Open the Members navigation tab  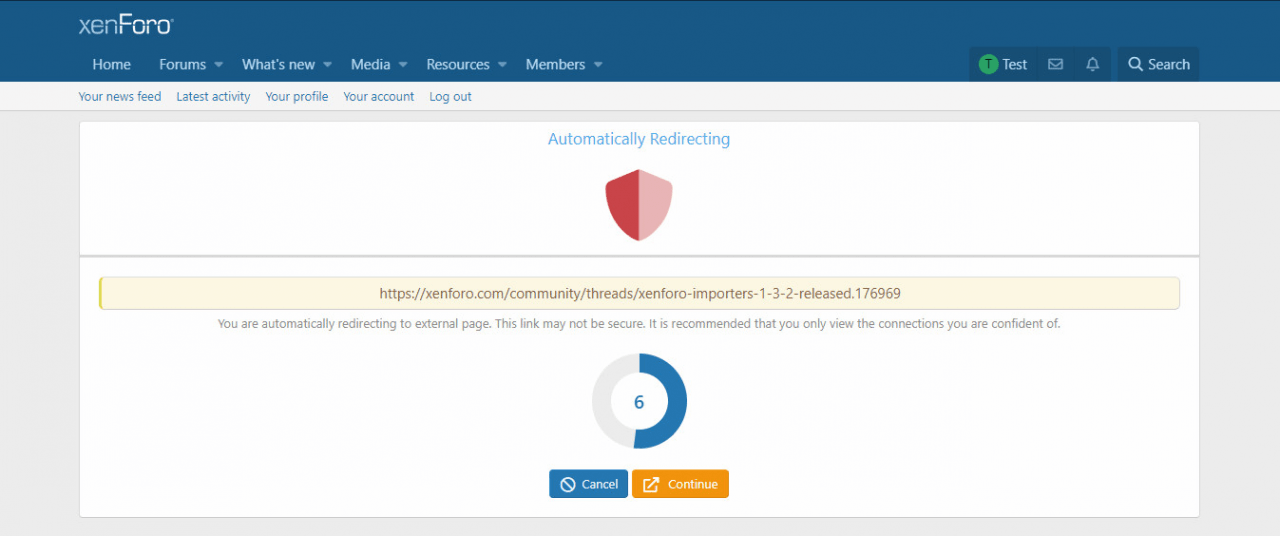coord(555,64)
